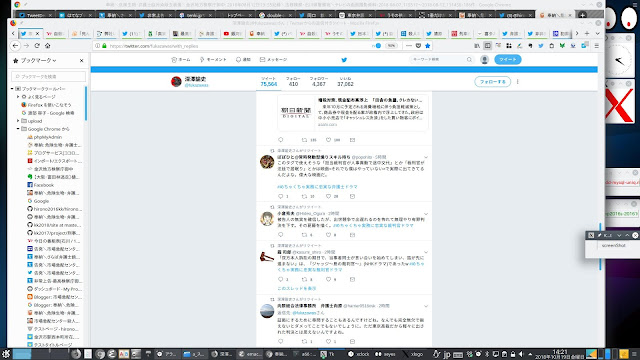Toggle the bookmark star in address bar
This screenshot has height=360, width=640.
(427, 46)
